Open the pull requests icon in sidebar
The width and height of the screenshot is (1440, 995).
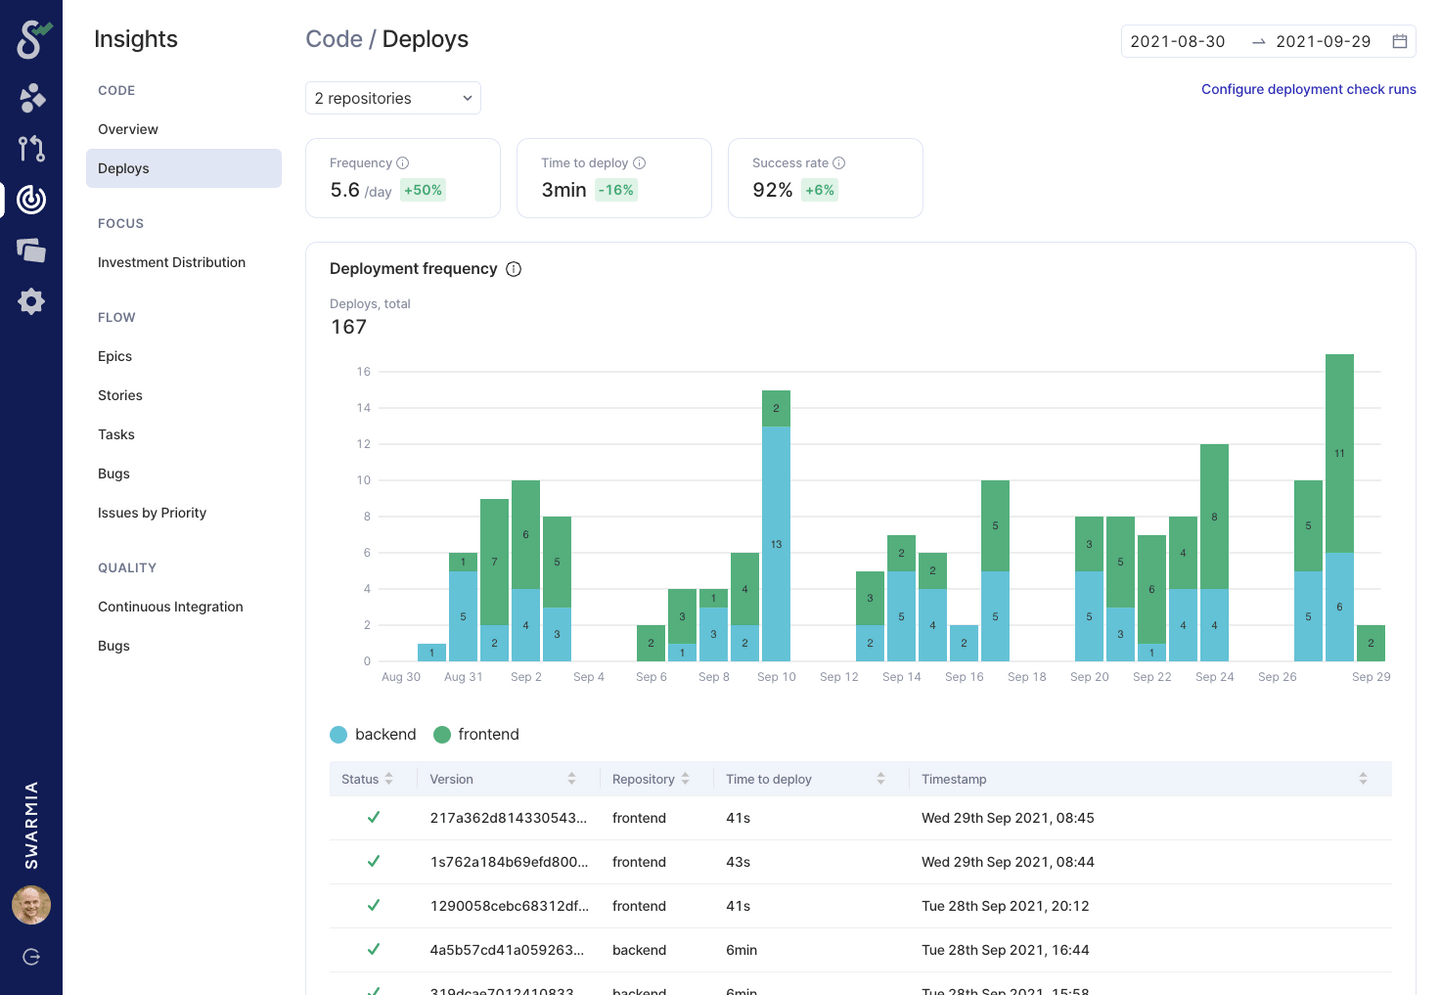[x=31, y=149]
